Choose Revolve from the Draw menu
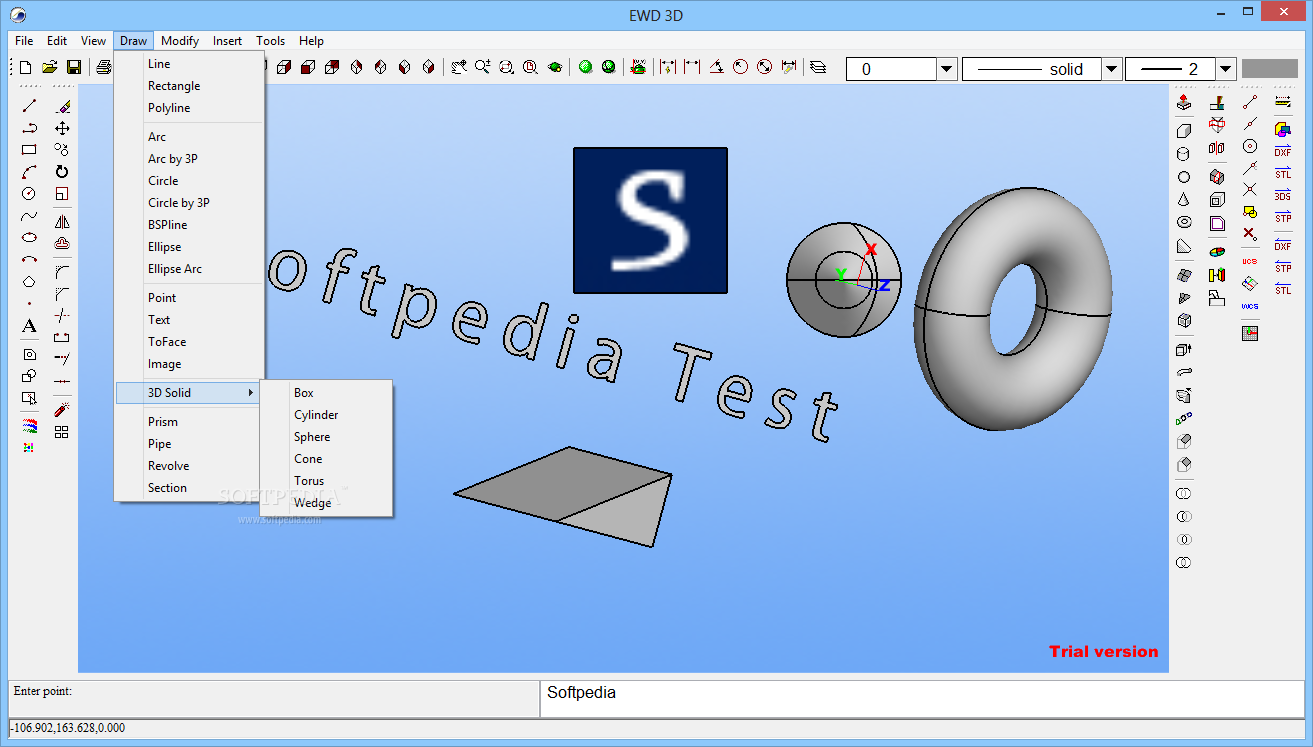Screen dimensions: 1313x747 (x=168, y=466)
